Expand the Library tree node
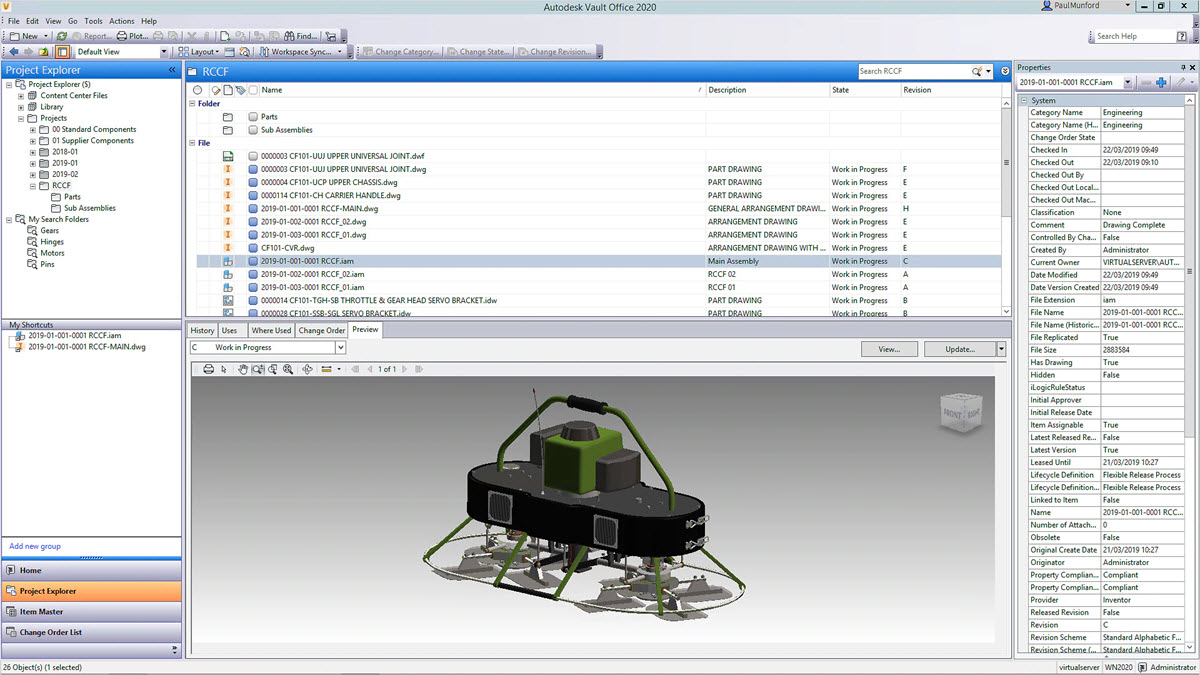This screenshot has height=675, width=1200. point(21,107)
